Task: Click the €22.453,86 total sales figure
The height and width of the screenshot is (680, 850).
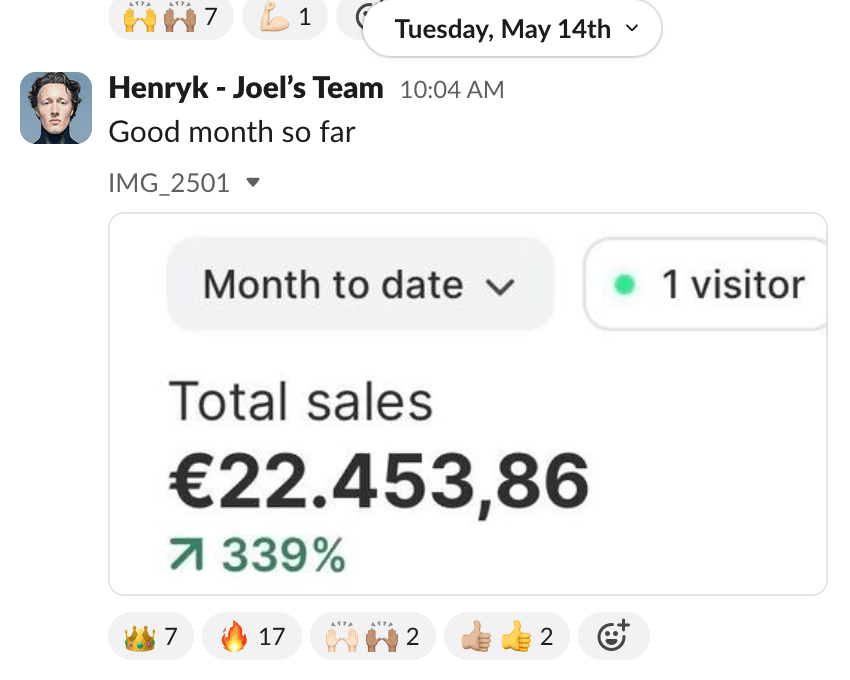Action: 378,480
